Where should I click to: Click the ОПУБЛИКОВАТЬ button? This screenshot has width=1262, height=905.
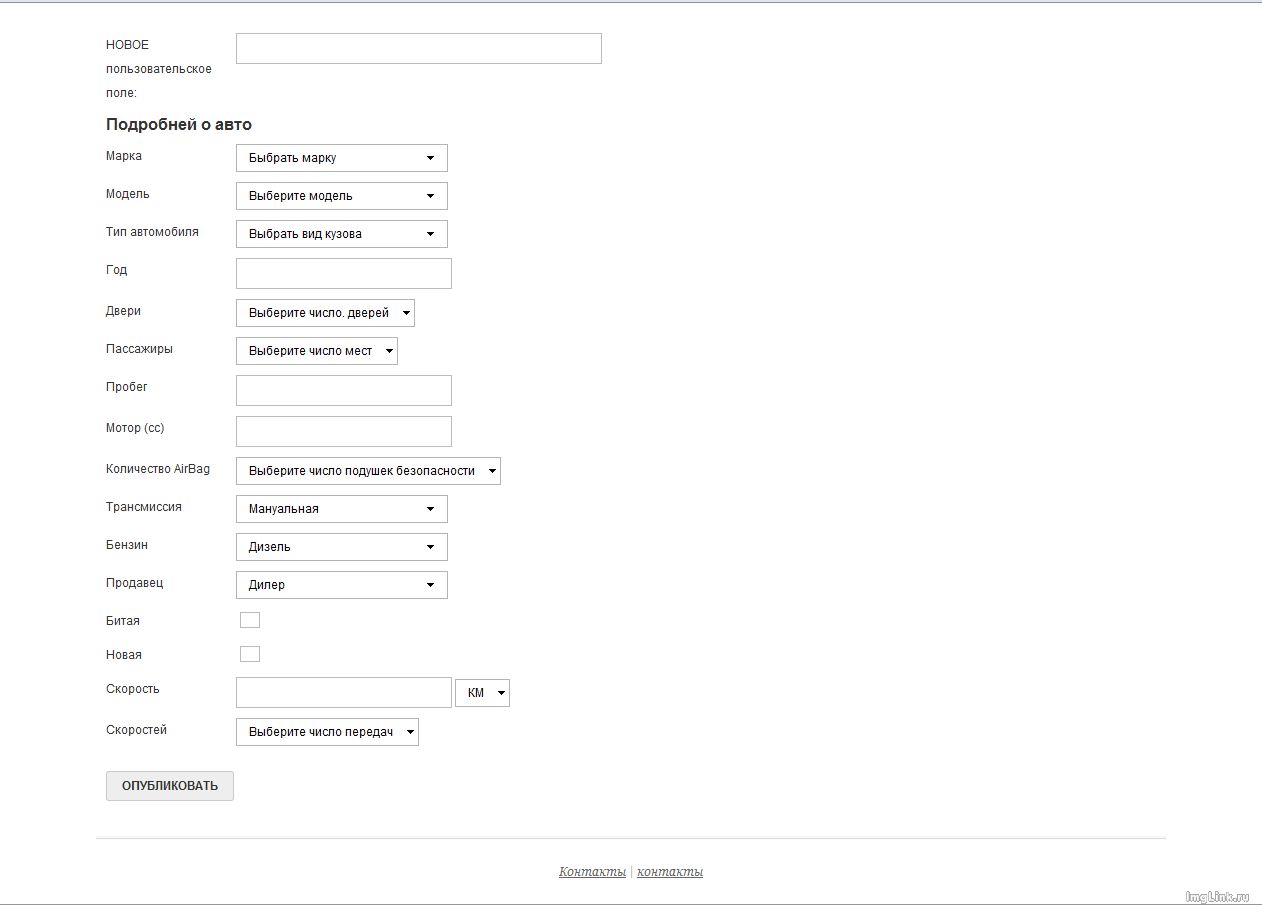pyautogui.click(x=170, y=786)
